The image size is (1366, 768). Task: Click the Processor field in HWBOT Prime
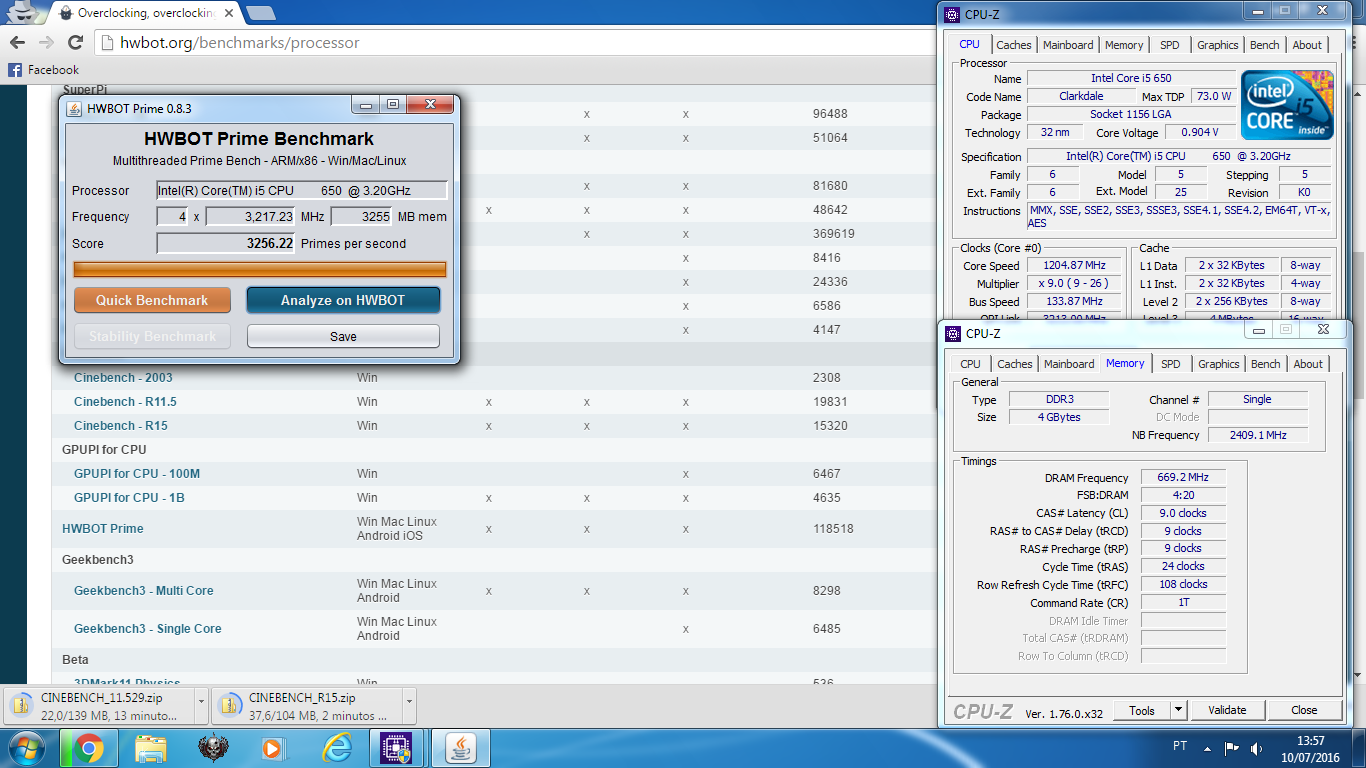click(302, 190)
